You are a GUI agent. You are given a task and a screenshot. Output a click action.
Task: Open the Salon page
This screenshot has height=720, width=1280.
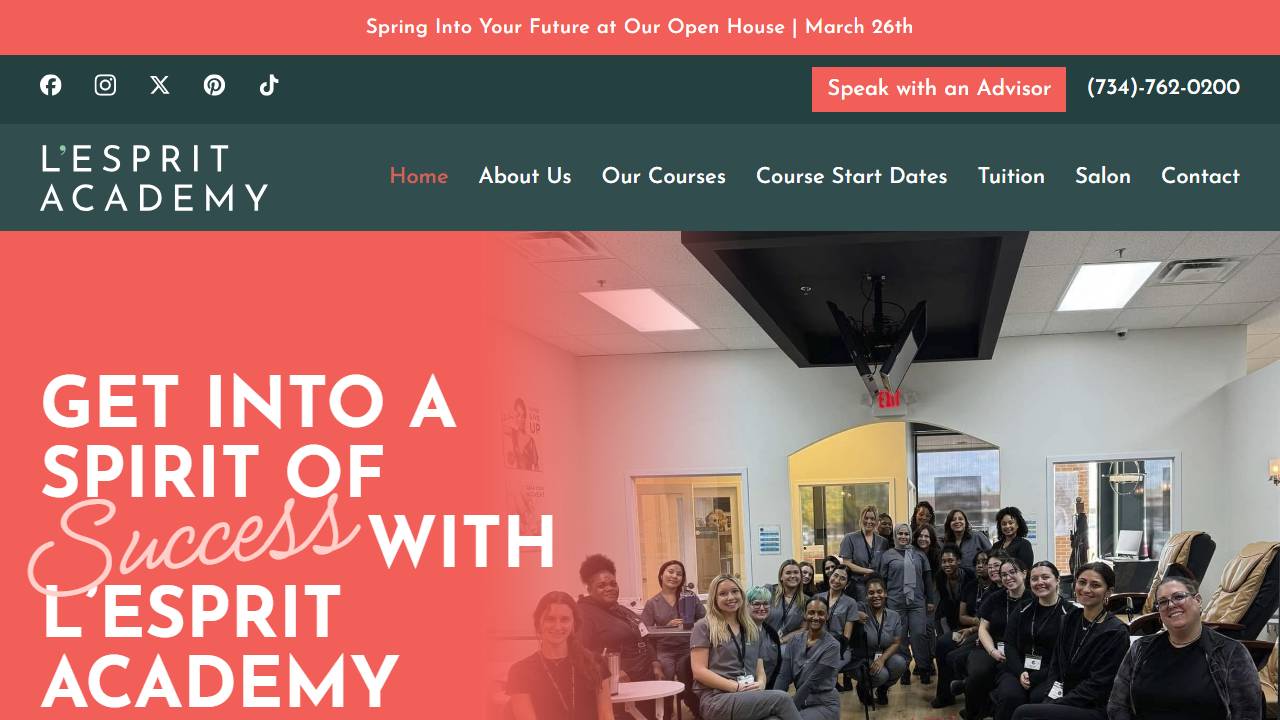[1103, 176]
